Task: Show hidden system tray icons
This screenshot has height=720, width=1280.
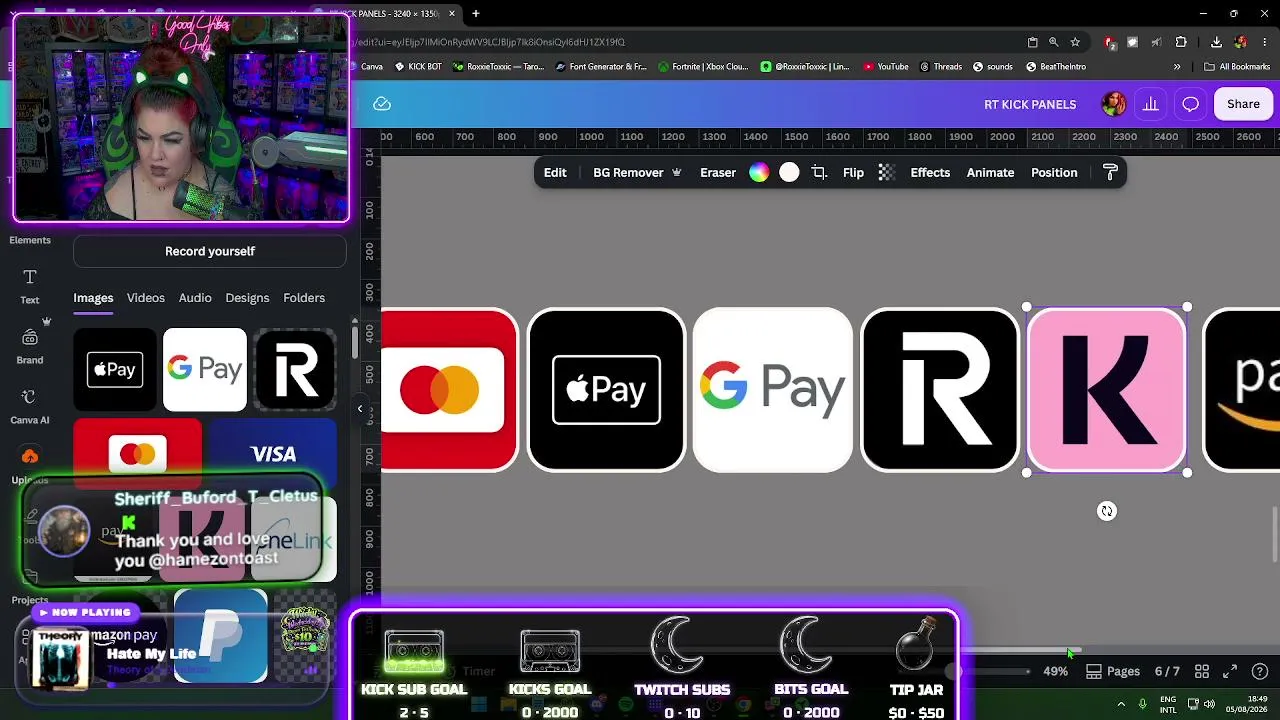Action: point(1121,704)
